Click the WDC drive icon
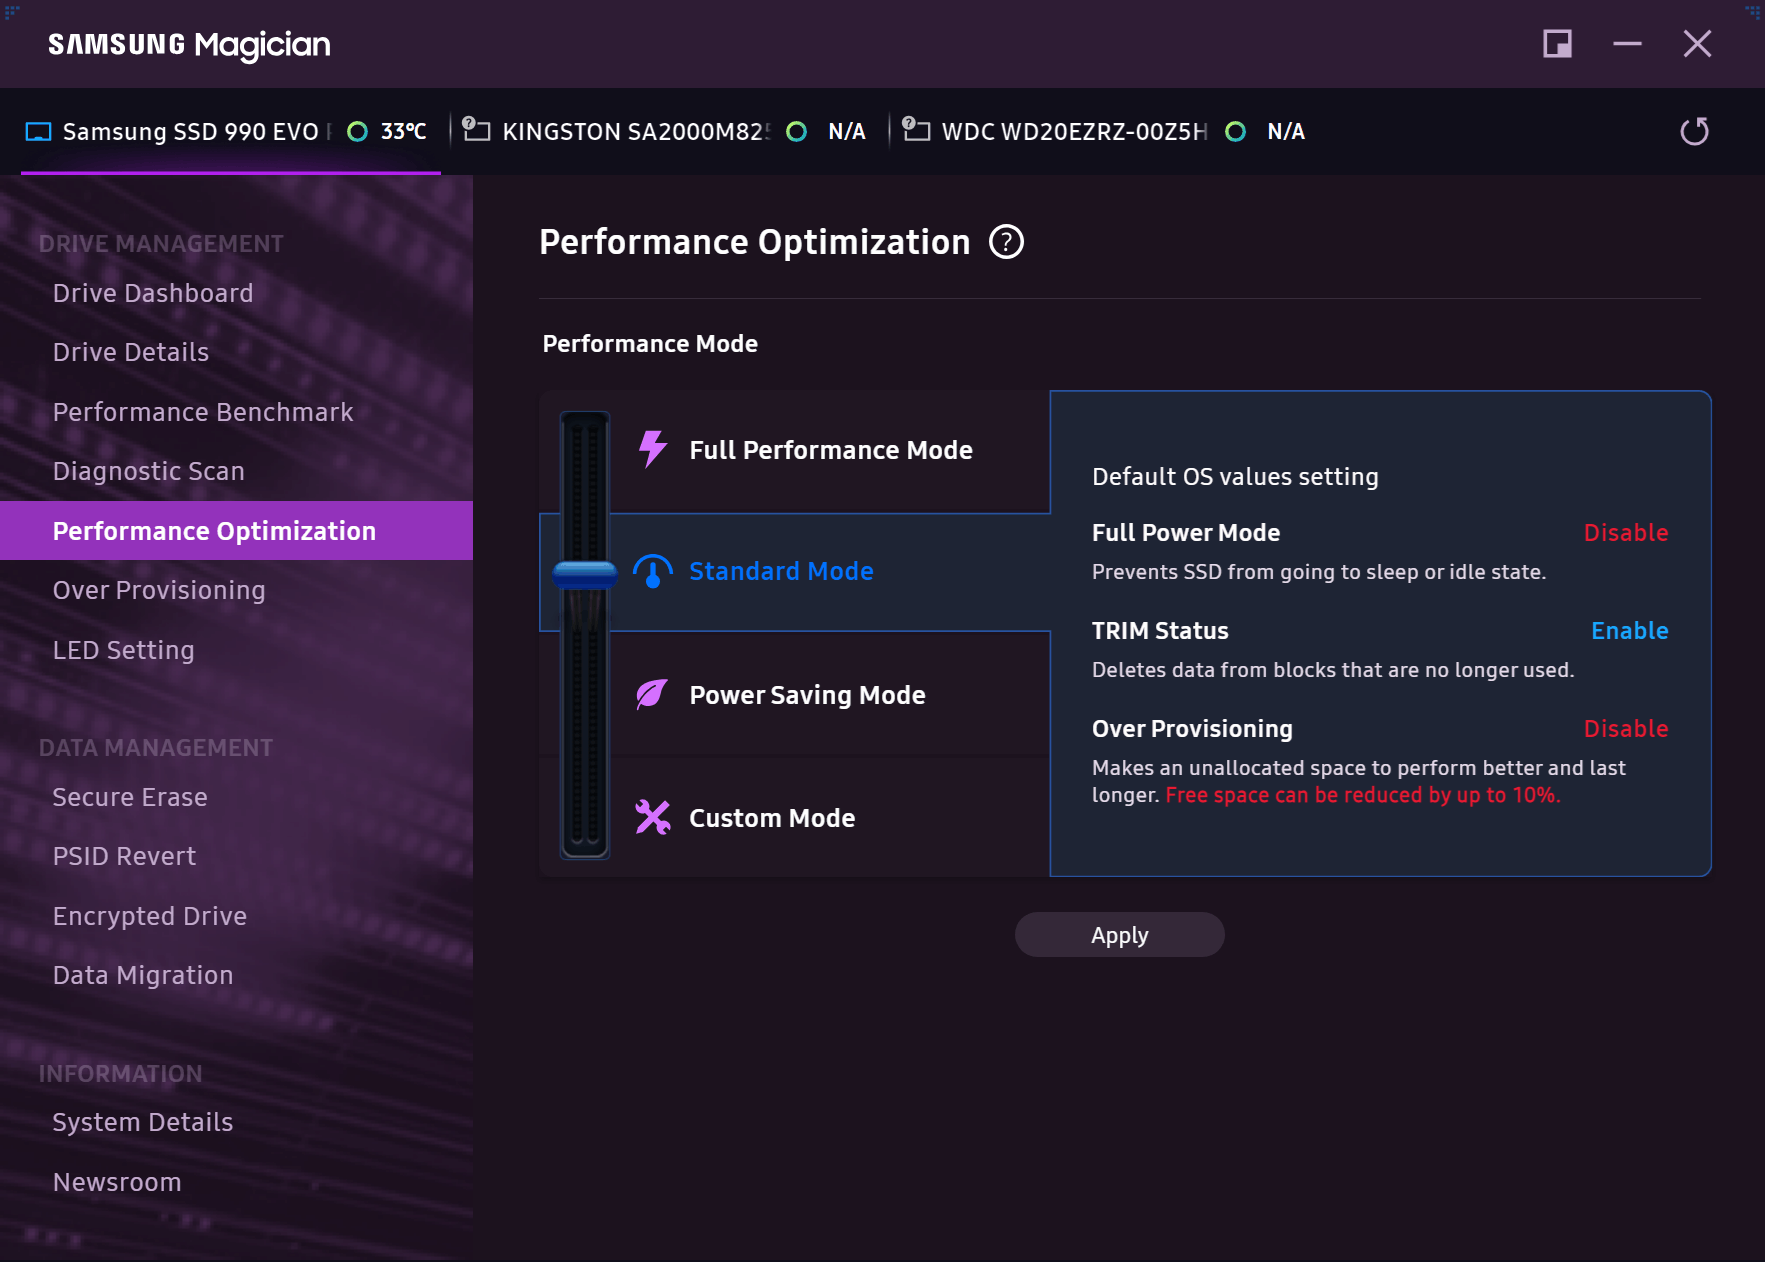Image resolution: width=1765 pixels, height=1262 pixels. pos(916,130)
